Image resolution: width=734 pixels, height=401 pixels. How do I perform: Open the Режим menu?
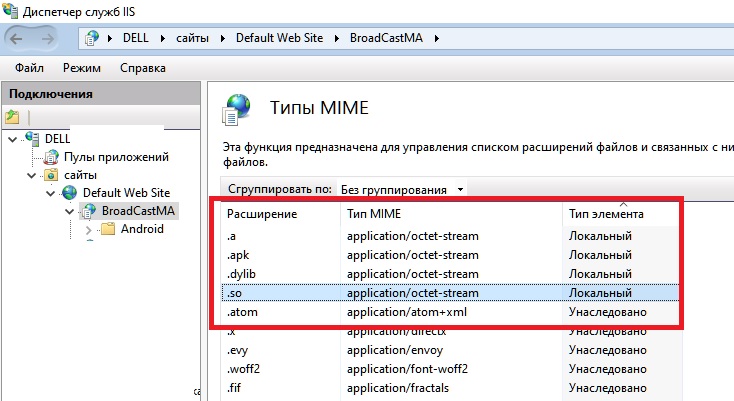[x=82, y=68]
